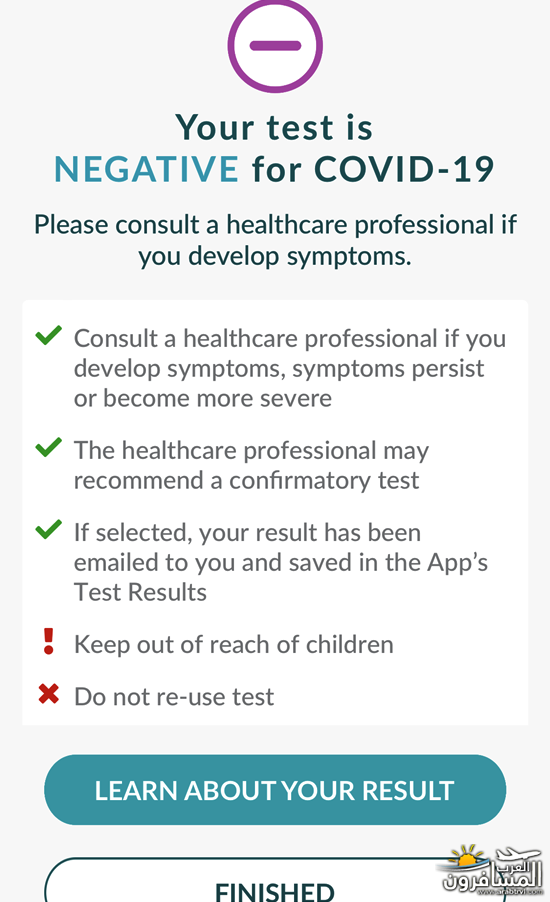Click the green checkmark beside 'Consult a healthcare professional'
The image size is (550, 902).
click(x=48, y=335)
